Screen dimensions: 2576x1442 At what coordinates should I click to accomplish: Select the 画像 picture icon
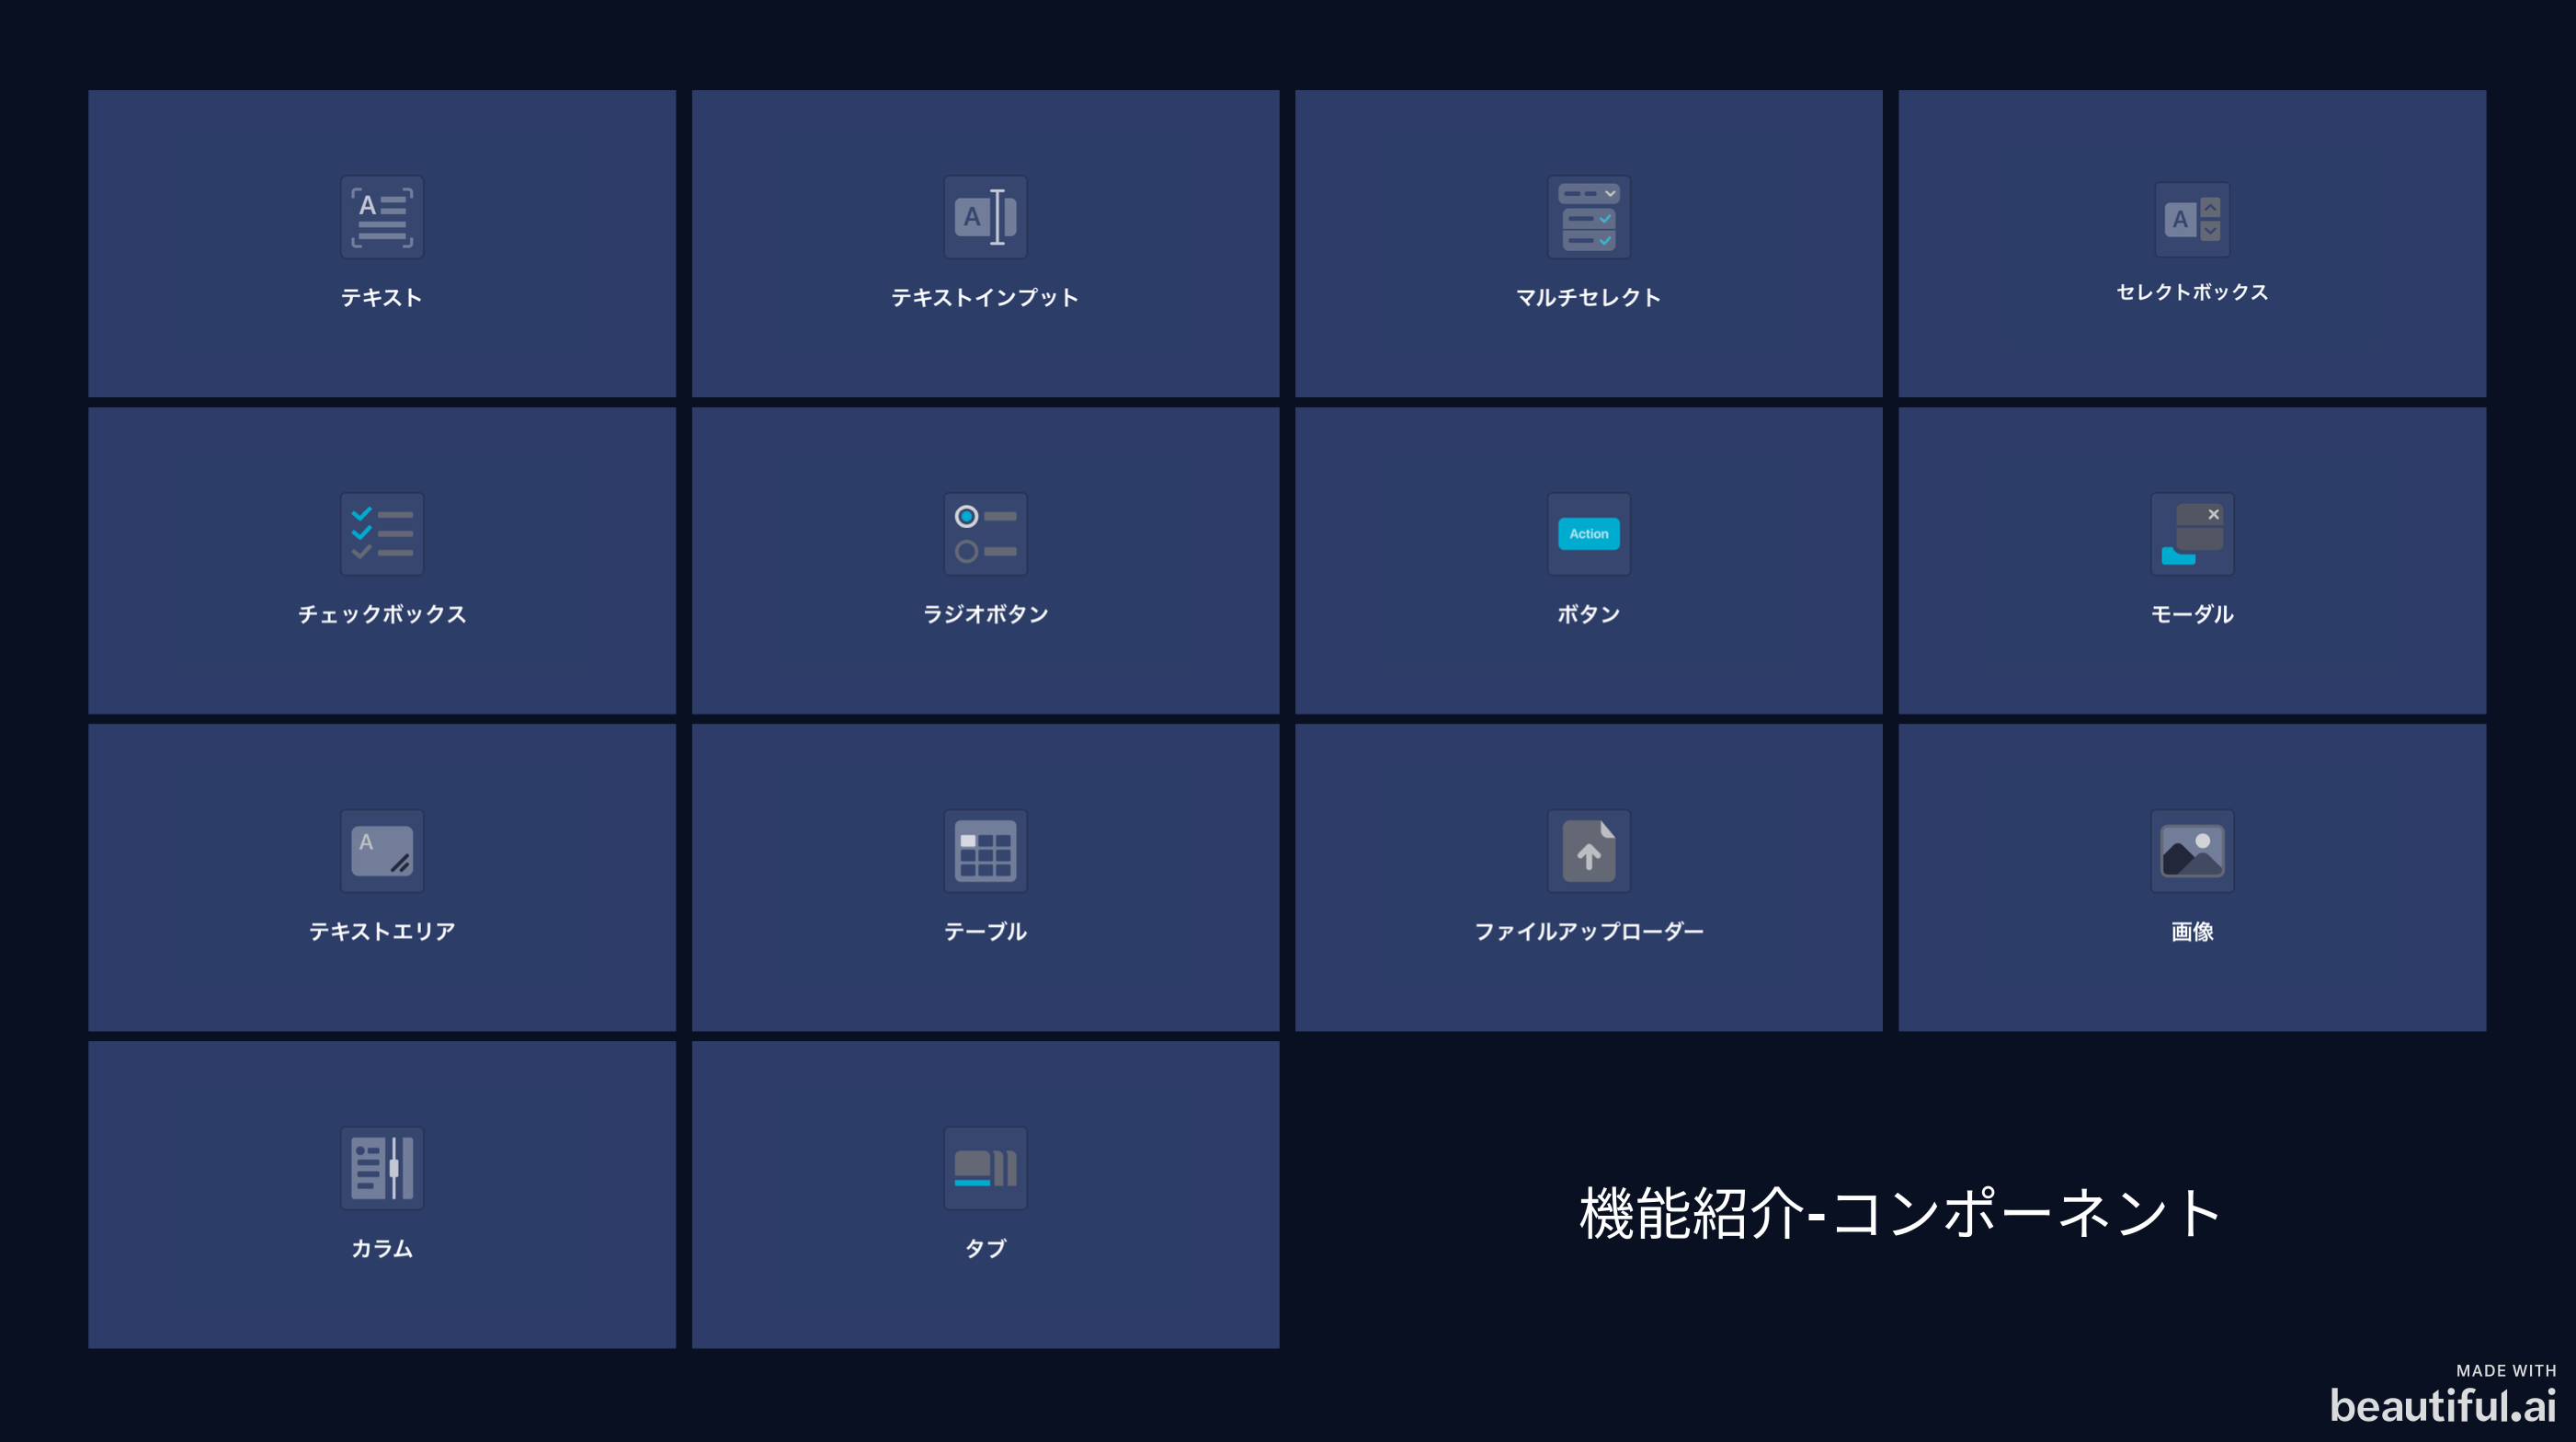click(x=2191, y=851)
